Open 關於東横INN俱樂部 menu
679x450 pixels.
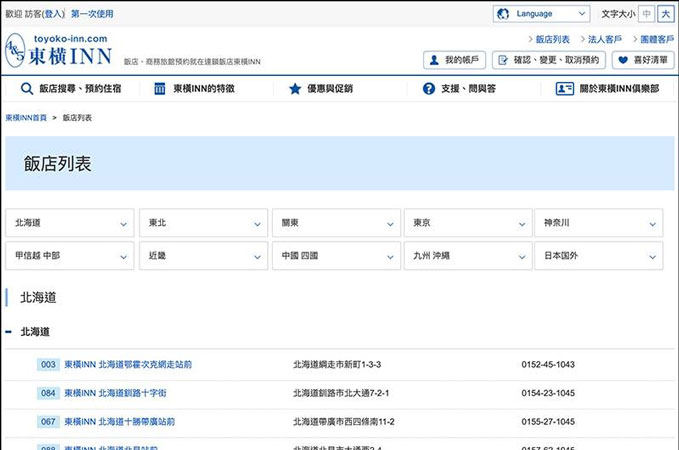pos(608,89)
